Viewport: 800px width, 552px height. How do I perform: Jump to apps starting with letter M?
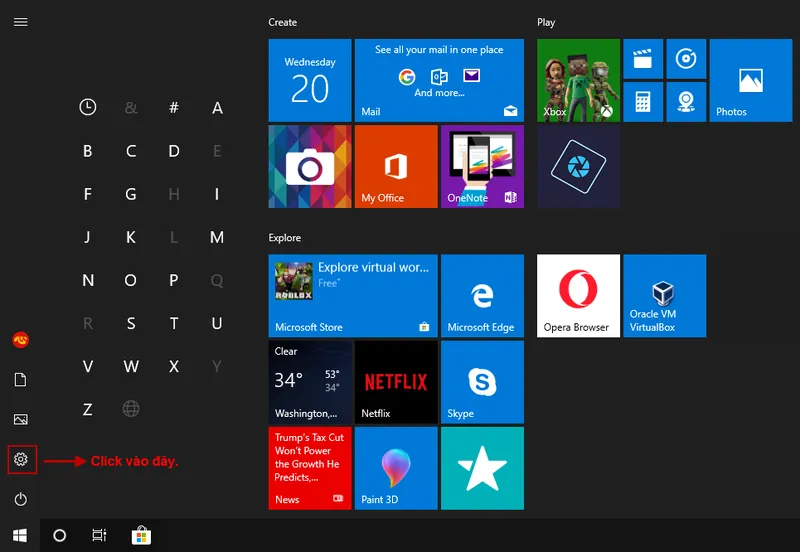[x=217, y=238]
